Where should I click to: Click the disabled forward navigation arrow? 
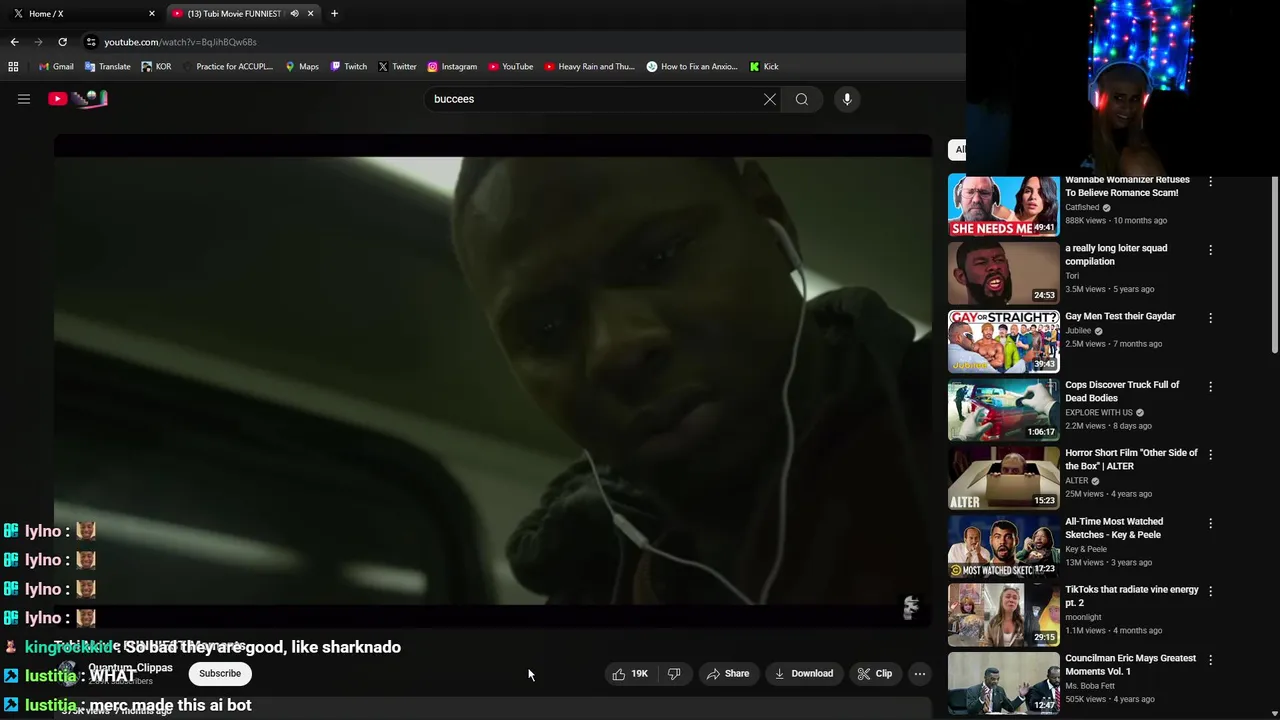click(38, 42)
